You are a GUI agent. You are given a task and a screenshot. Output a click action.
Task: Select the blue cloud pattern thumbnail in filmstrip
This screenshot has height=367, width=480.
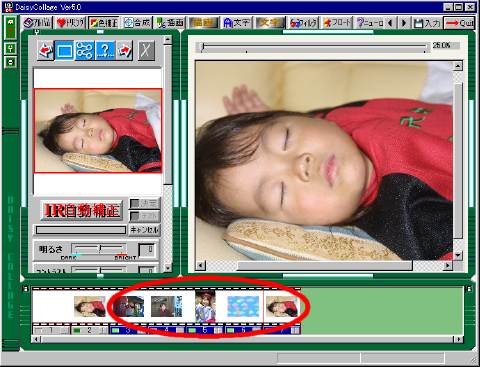click(243, 306)
